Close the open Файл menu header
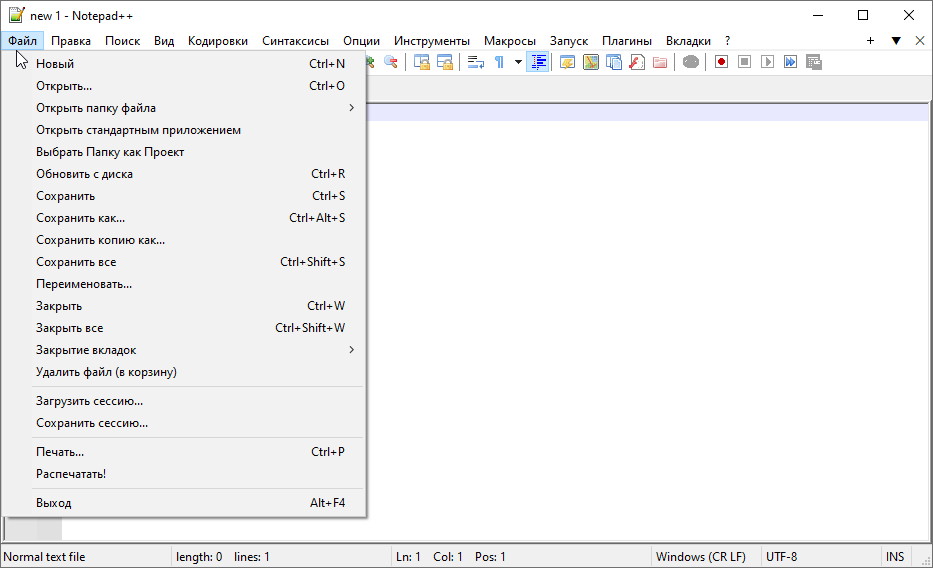 coord(23,40)
